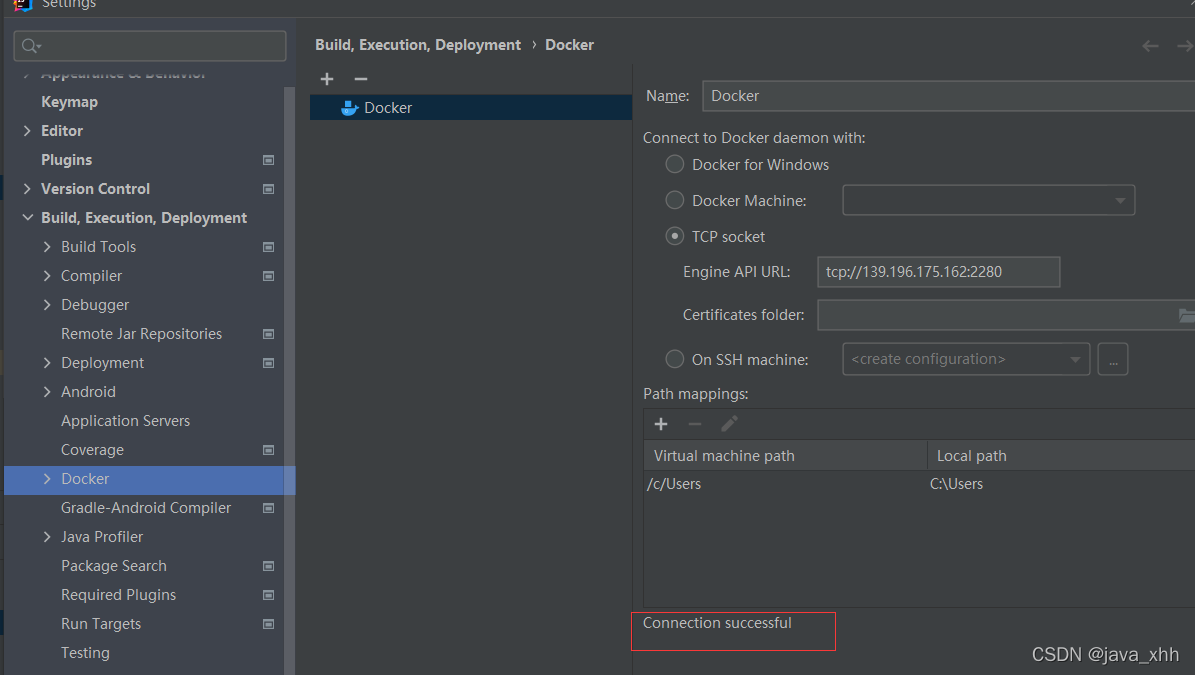The image size is (1195, 675).
Task: Expand the Android node
Action: tap(47, 392)
